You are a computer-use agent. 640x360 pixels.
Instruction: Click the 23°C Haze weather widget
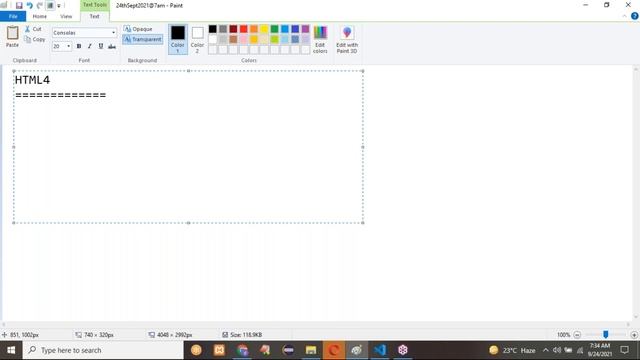click(x=512, y=350)
